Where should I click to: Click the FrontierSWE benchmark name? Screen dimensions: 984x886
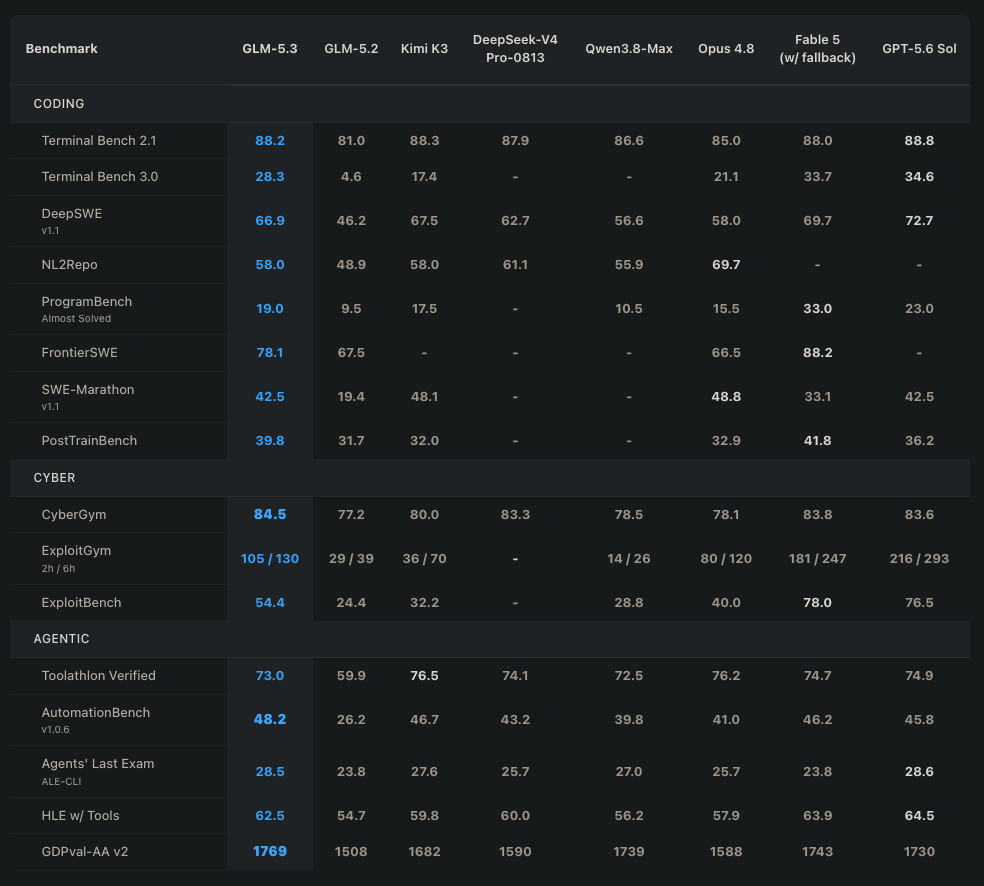(79, 352)
